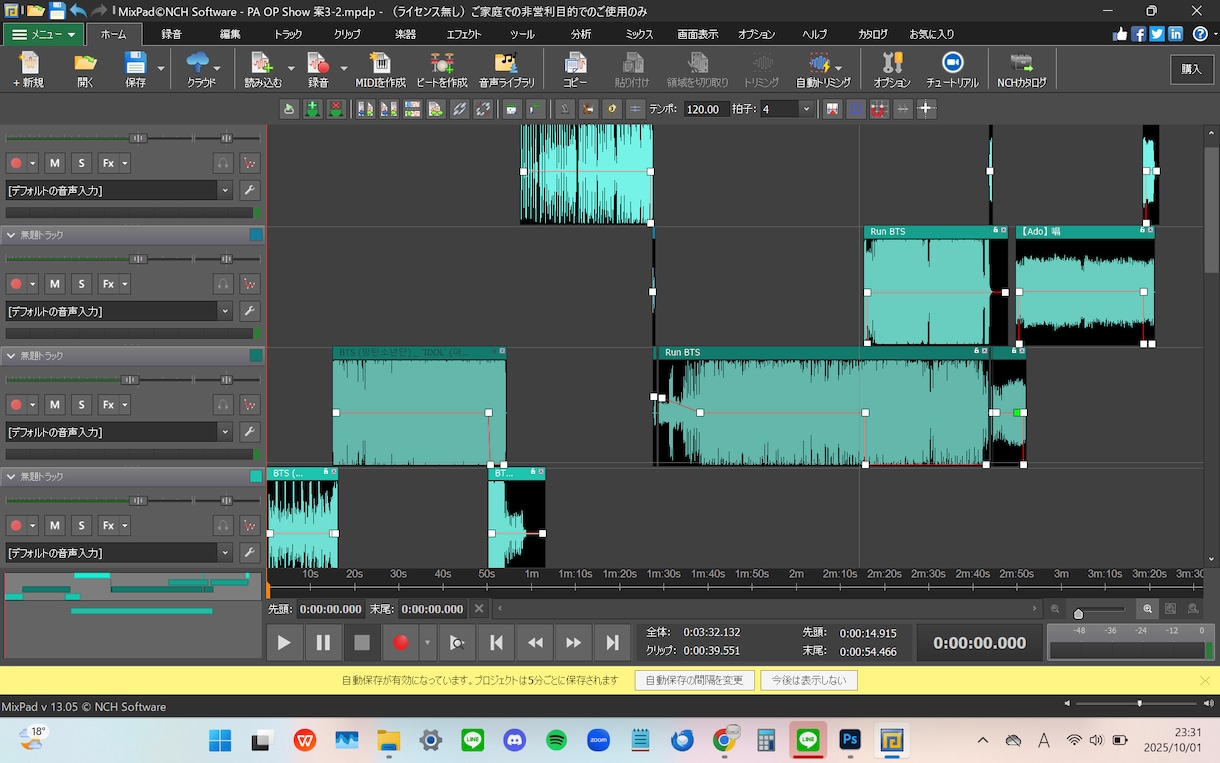Toggle headphone monitoring on dark-teal-swatch track

(x=223, y=405)
